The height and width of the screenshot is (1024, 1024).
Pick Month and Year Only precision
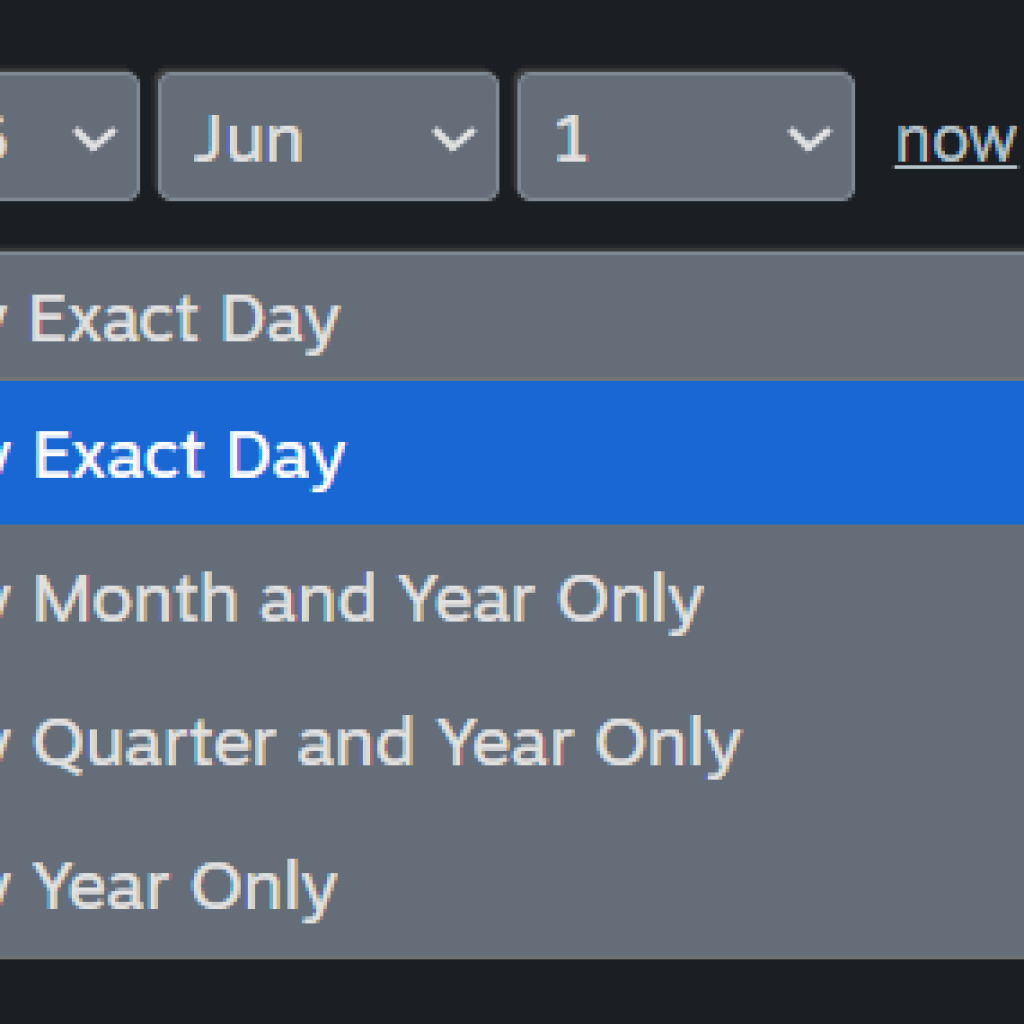[x=400, y=598]
